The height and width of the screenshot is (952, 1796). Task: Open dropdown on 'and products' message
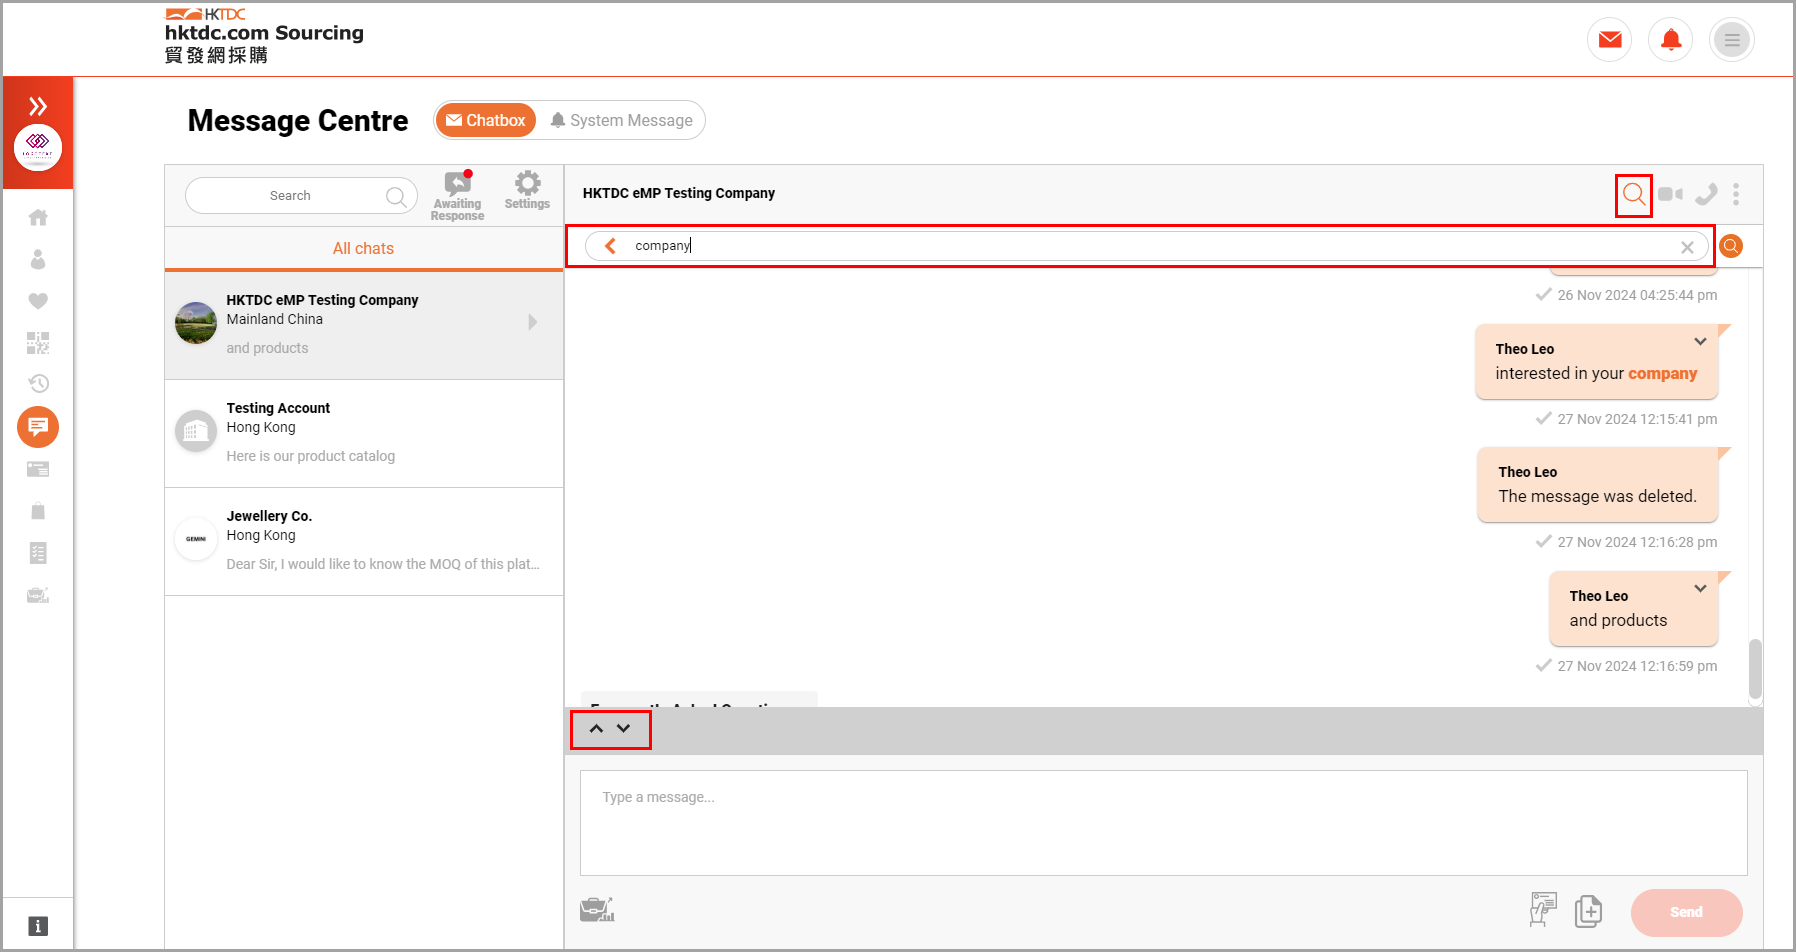pos(1700,589)
